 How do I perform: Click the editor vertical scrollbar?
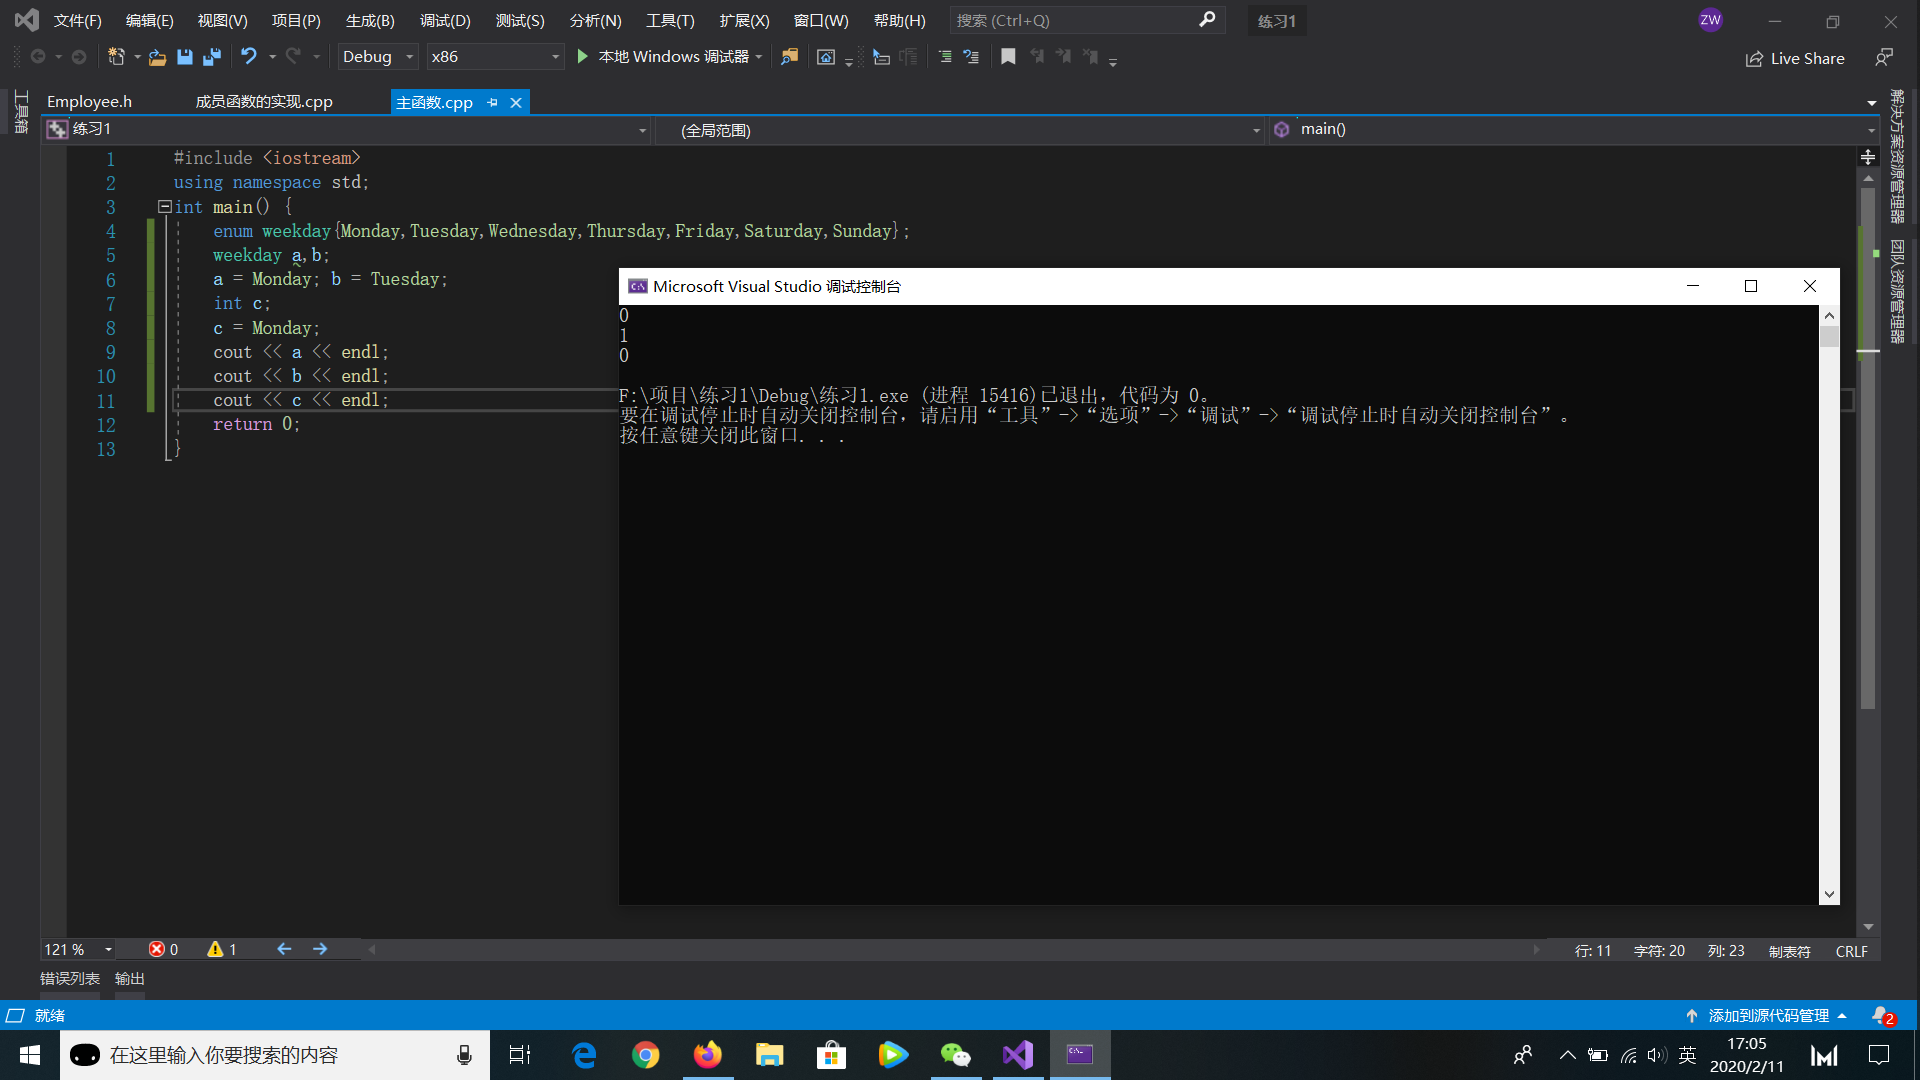coord(1868,450)
